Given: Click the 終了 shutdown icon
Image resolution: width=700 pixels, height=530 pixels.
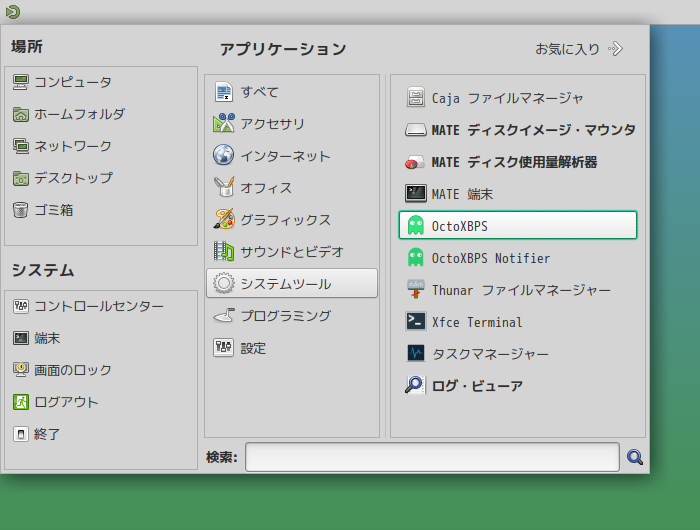Looking at the screenshot, I should pyautogui.click(x=21, y=434).
